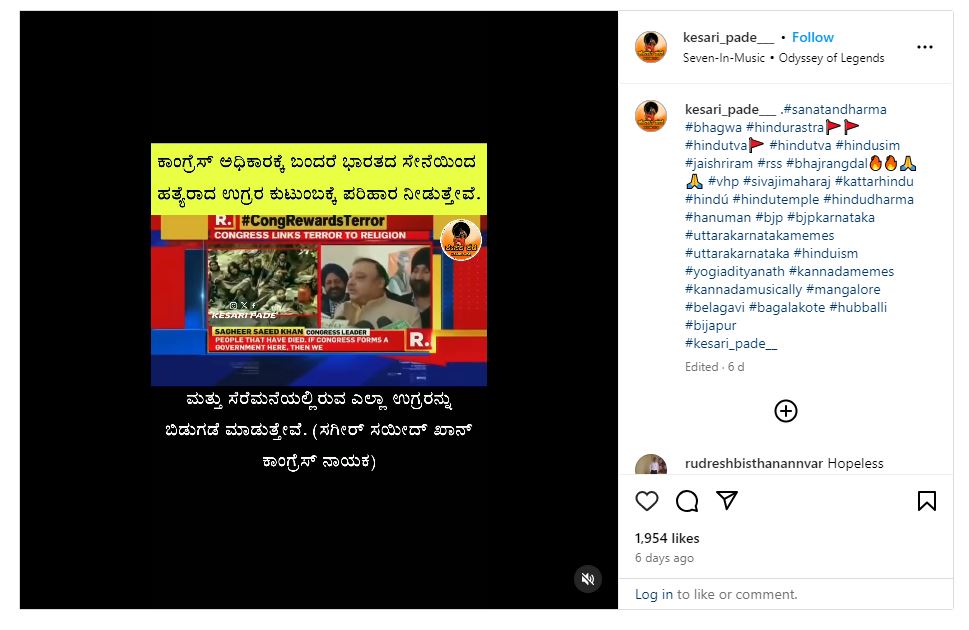The width and height of the screenshot is (969, 630).
Task: Save the post with the bookmark icon
Action: [x=926, y=501]
